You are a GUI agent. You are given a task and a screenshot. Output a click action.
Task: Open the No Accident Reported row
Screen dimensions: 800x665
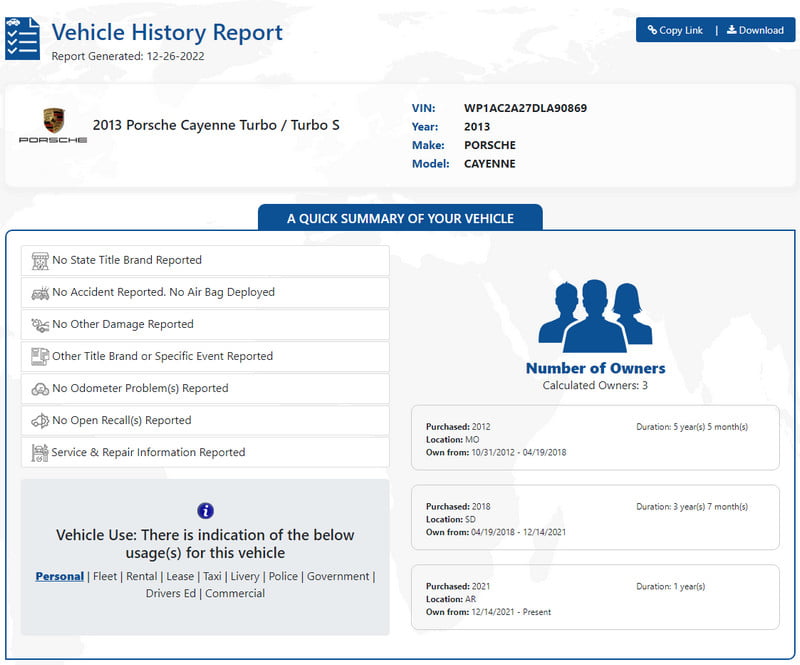(205, 293)
